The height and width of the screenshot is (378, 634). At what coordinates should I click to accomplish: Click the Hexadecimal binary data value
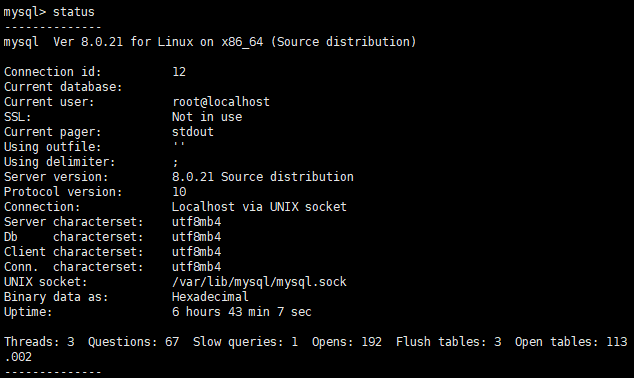210,297
